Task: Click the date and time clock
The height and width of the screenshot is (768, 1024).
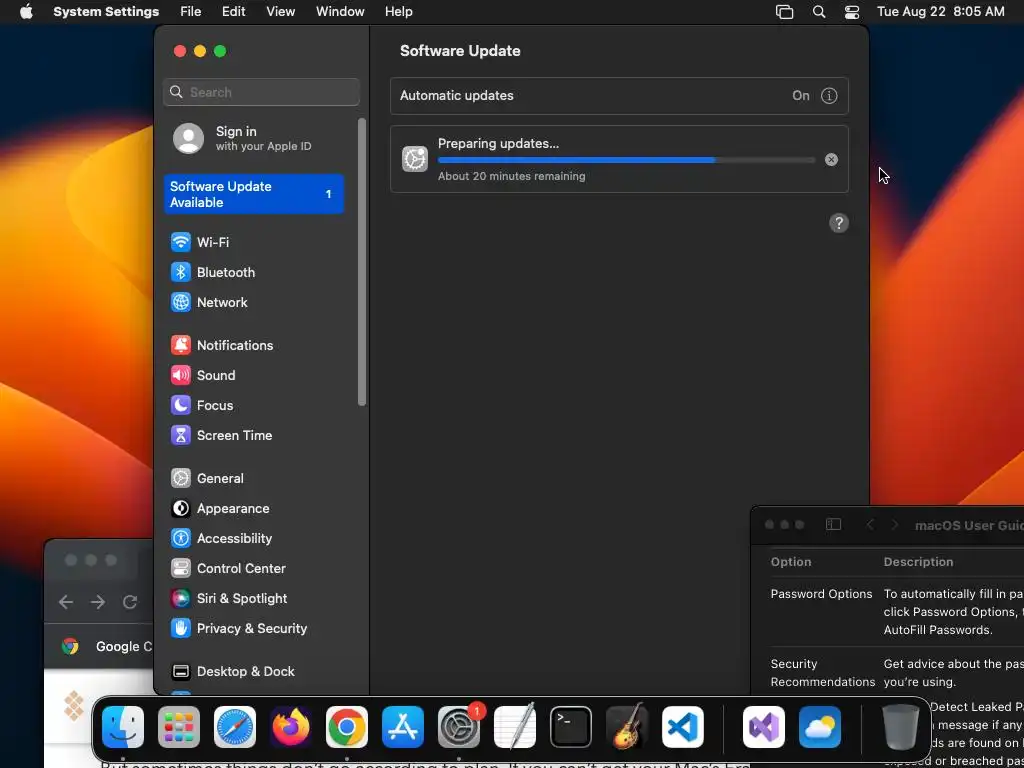Action: click(940, 12)
